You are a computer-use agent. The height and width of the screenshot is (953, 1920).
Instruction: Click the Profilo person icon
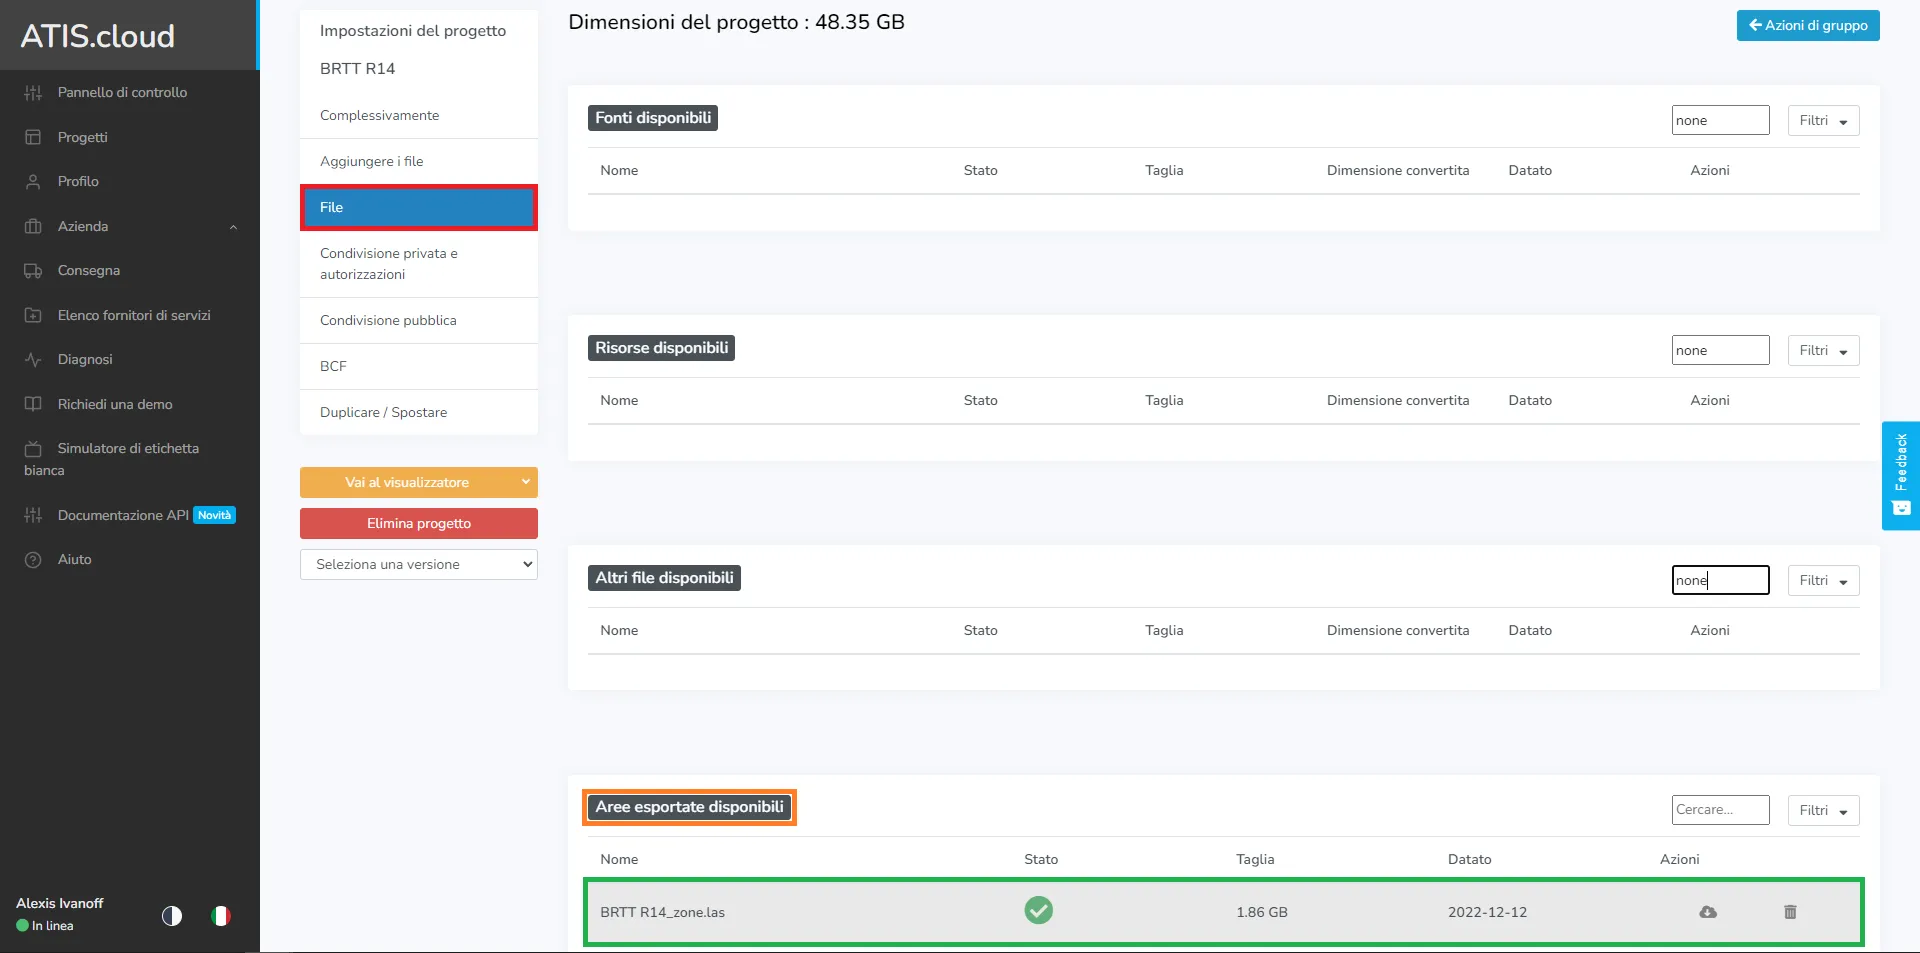(x=33, y=182)
